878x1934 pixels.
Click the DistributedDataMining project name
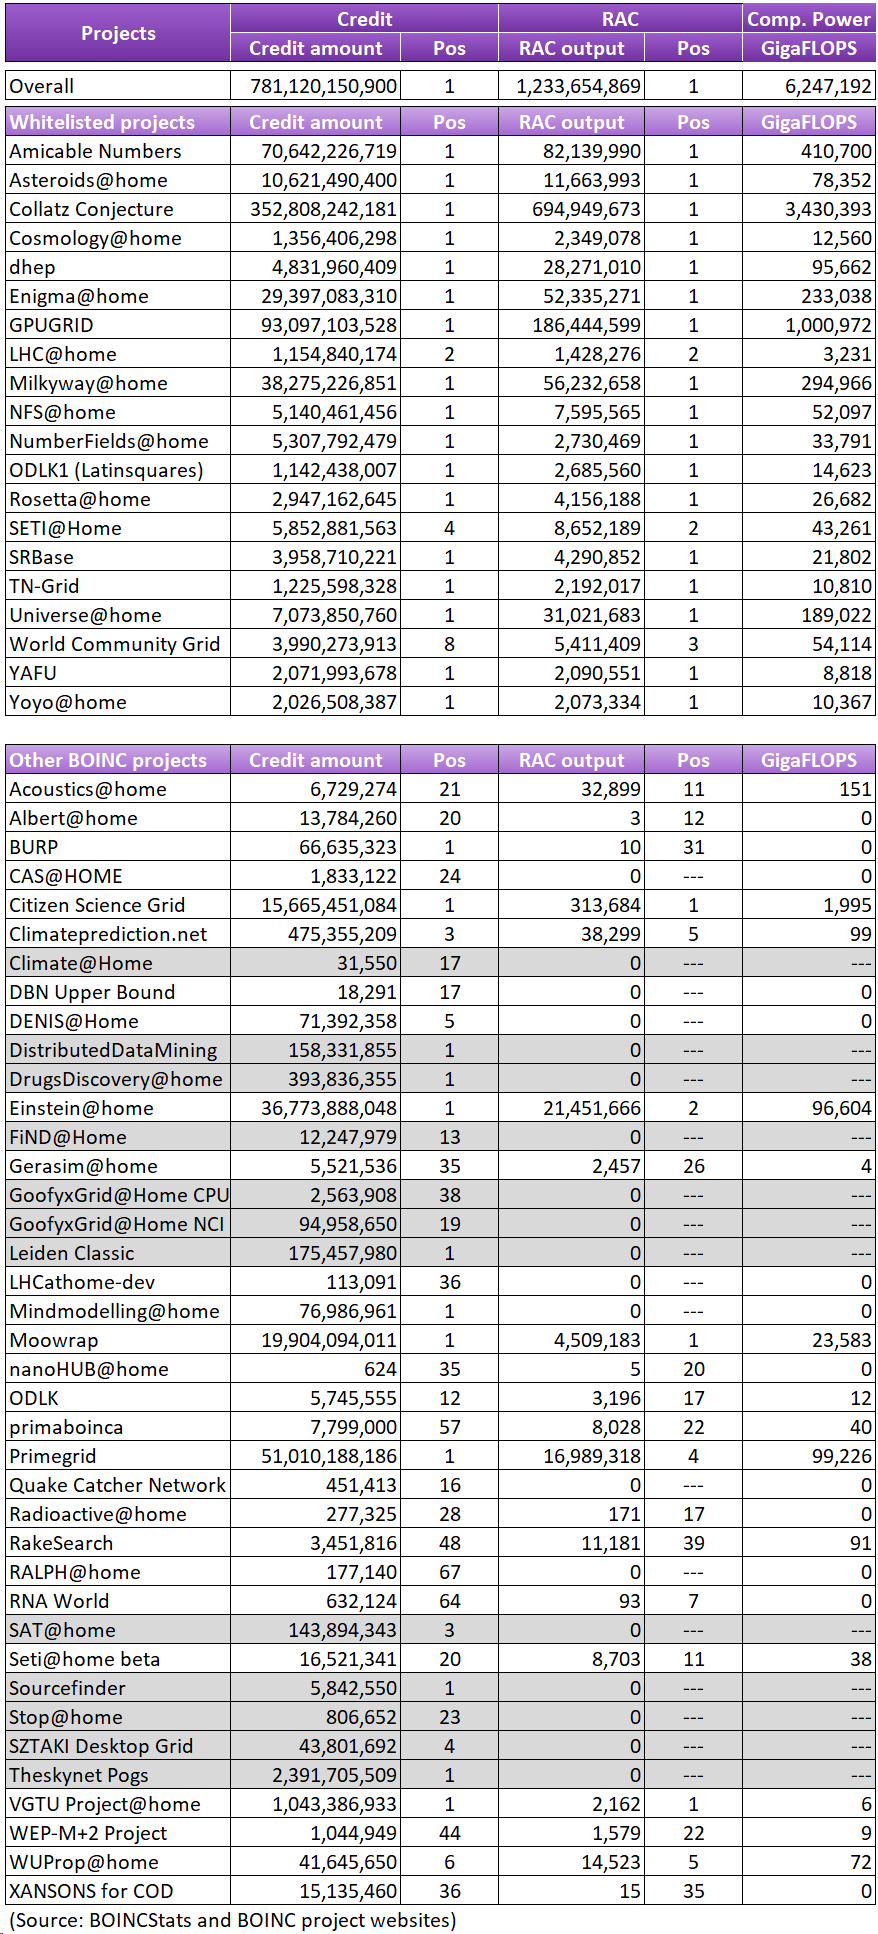[114, 1050]
